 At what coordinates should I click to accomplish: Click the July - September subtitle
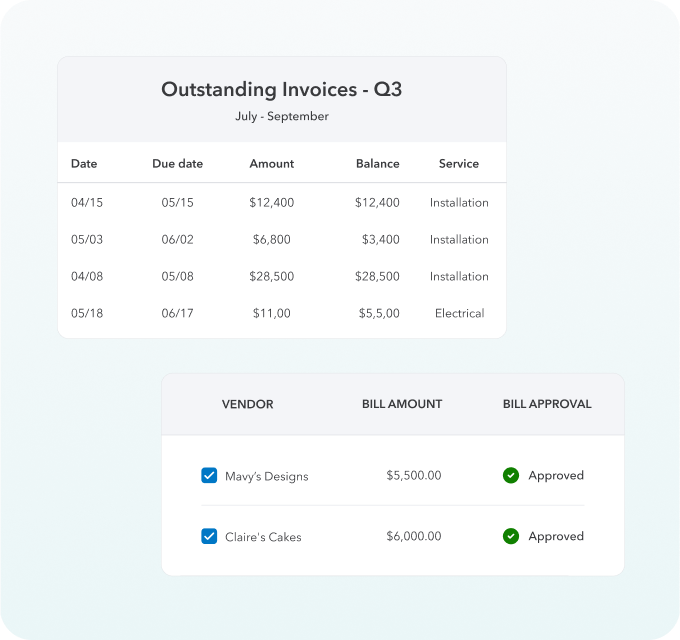[282, 116]
